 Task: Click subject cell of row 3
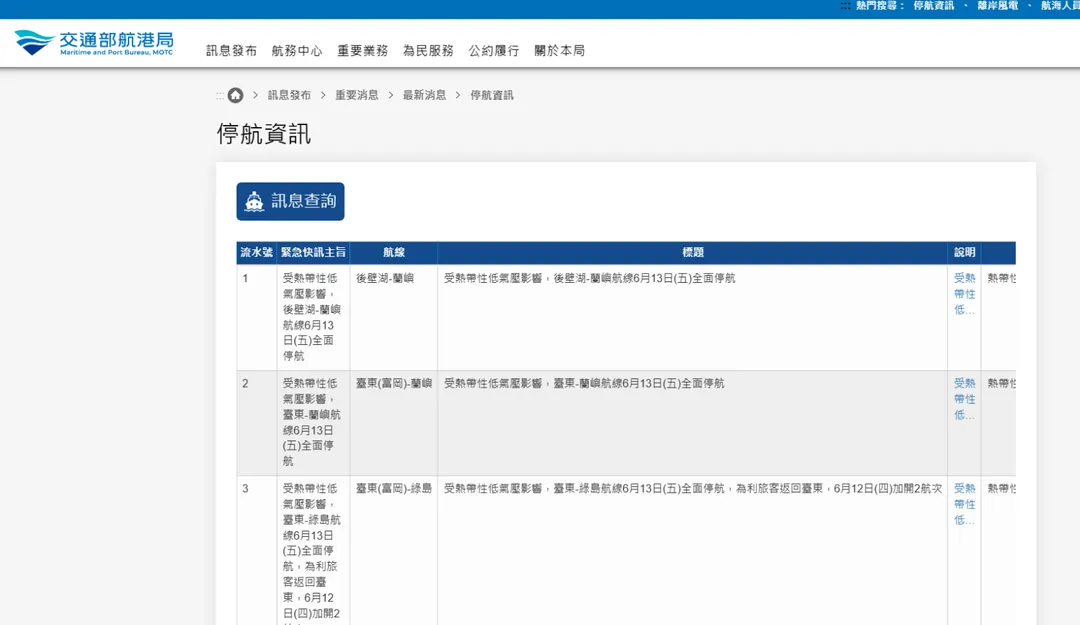click(x=313, y=551)
